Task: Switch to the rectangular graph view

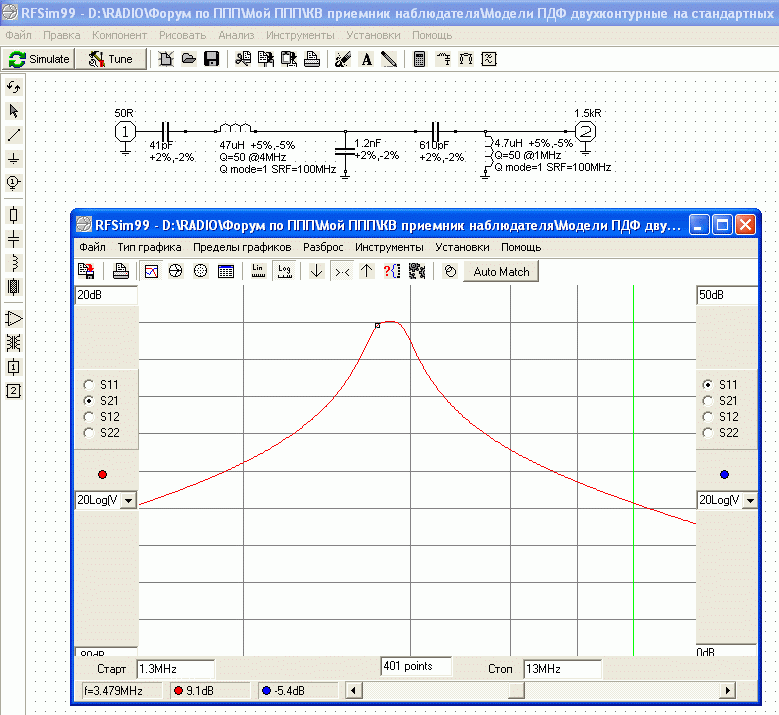Action: [151, 271]
